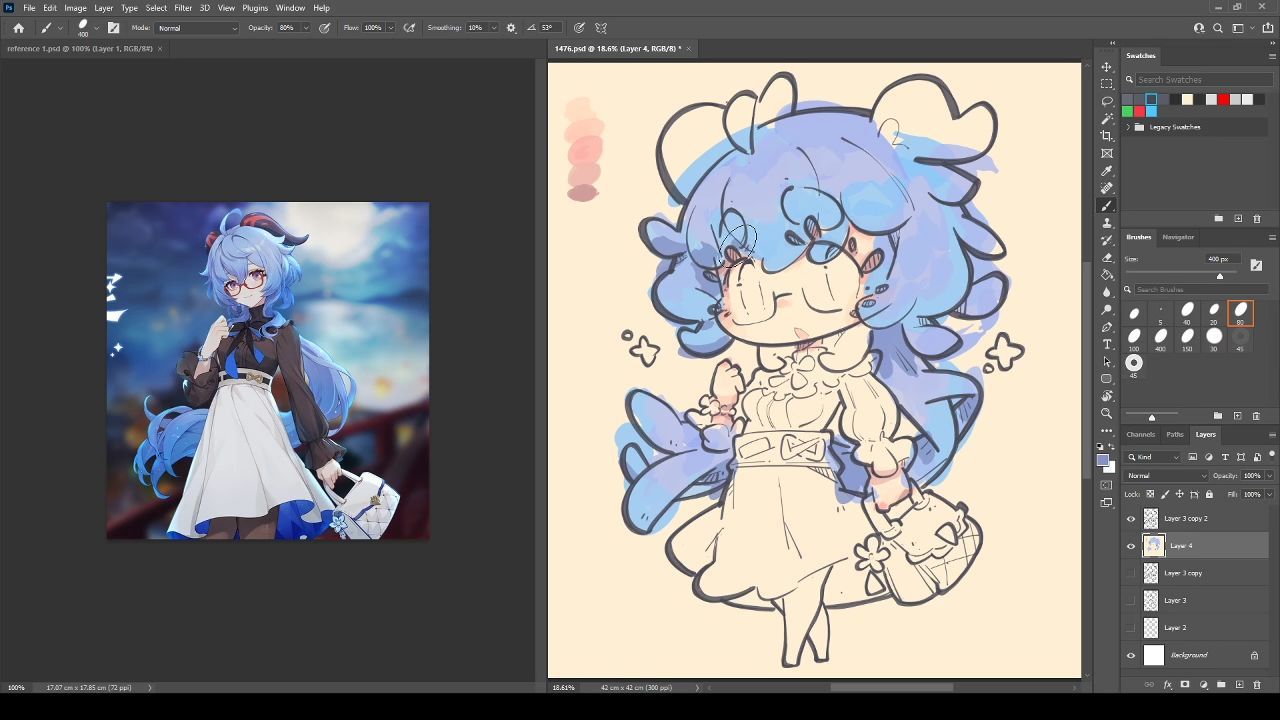1280x720 pixels.
Task: Select the Paint Bucket tool
Action: [1107, 275]
